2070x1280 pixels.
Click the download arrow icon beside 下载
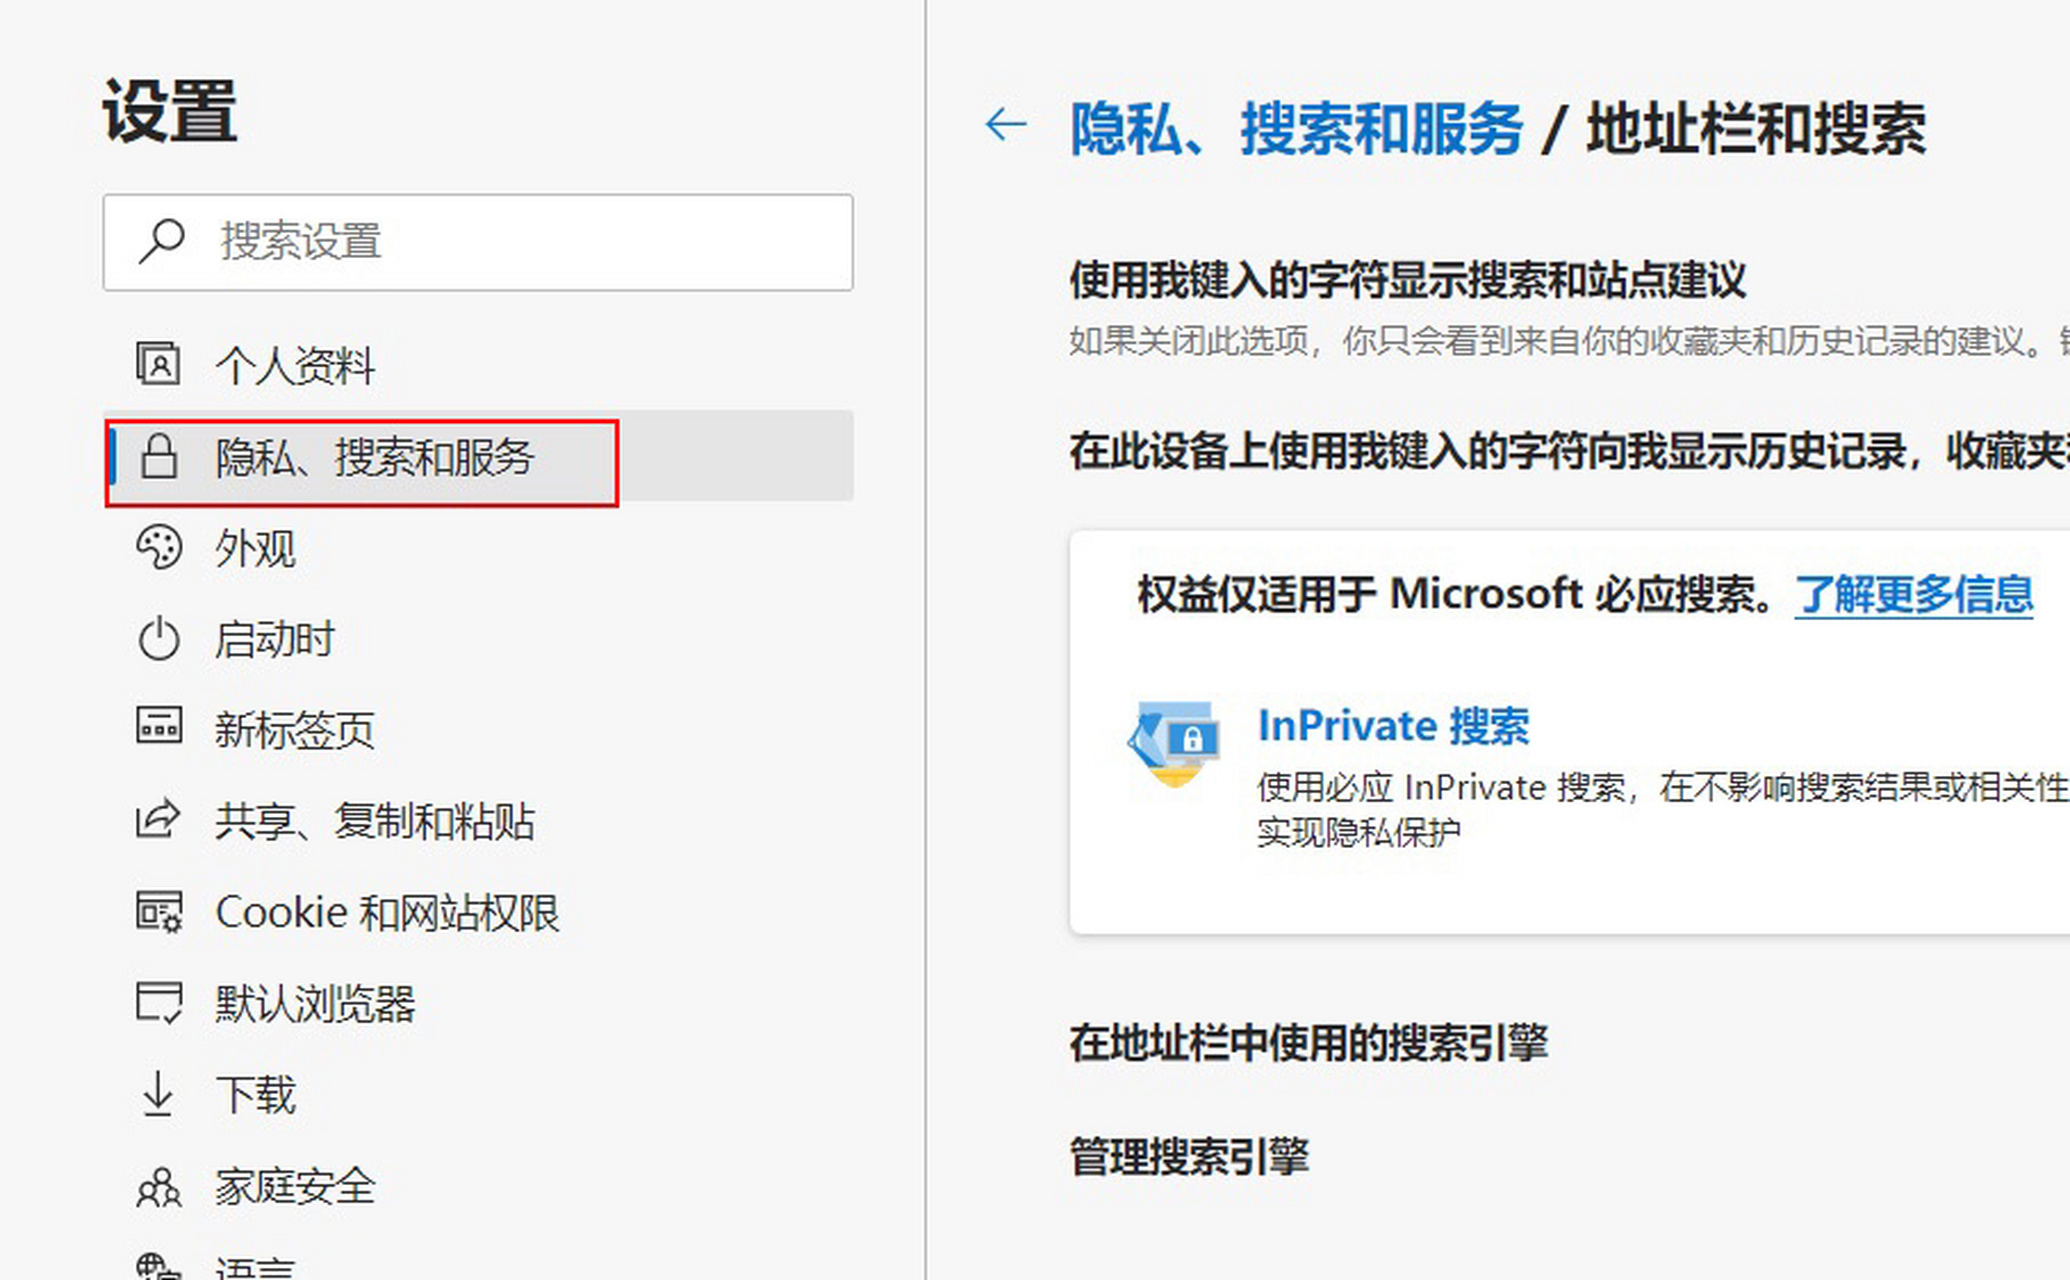[158, 1093]
